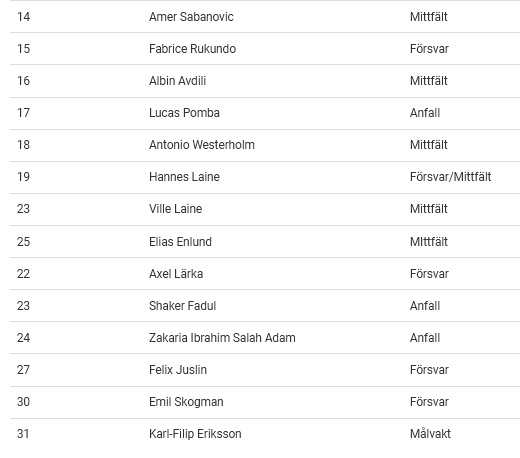
Task: Click jersey number 31
Action: tap(23, 434)
